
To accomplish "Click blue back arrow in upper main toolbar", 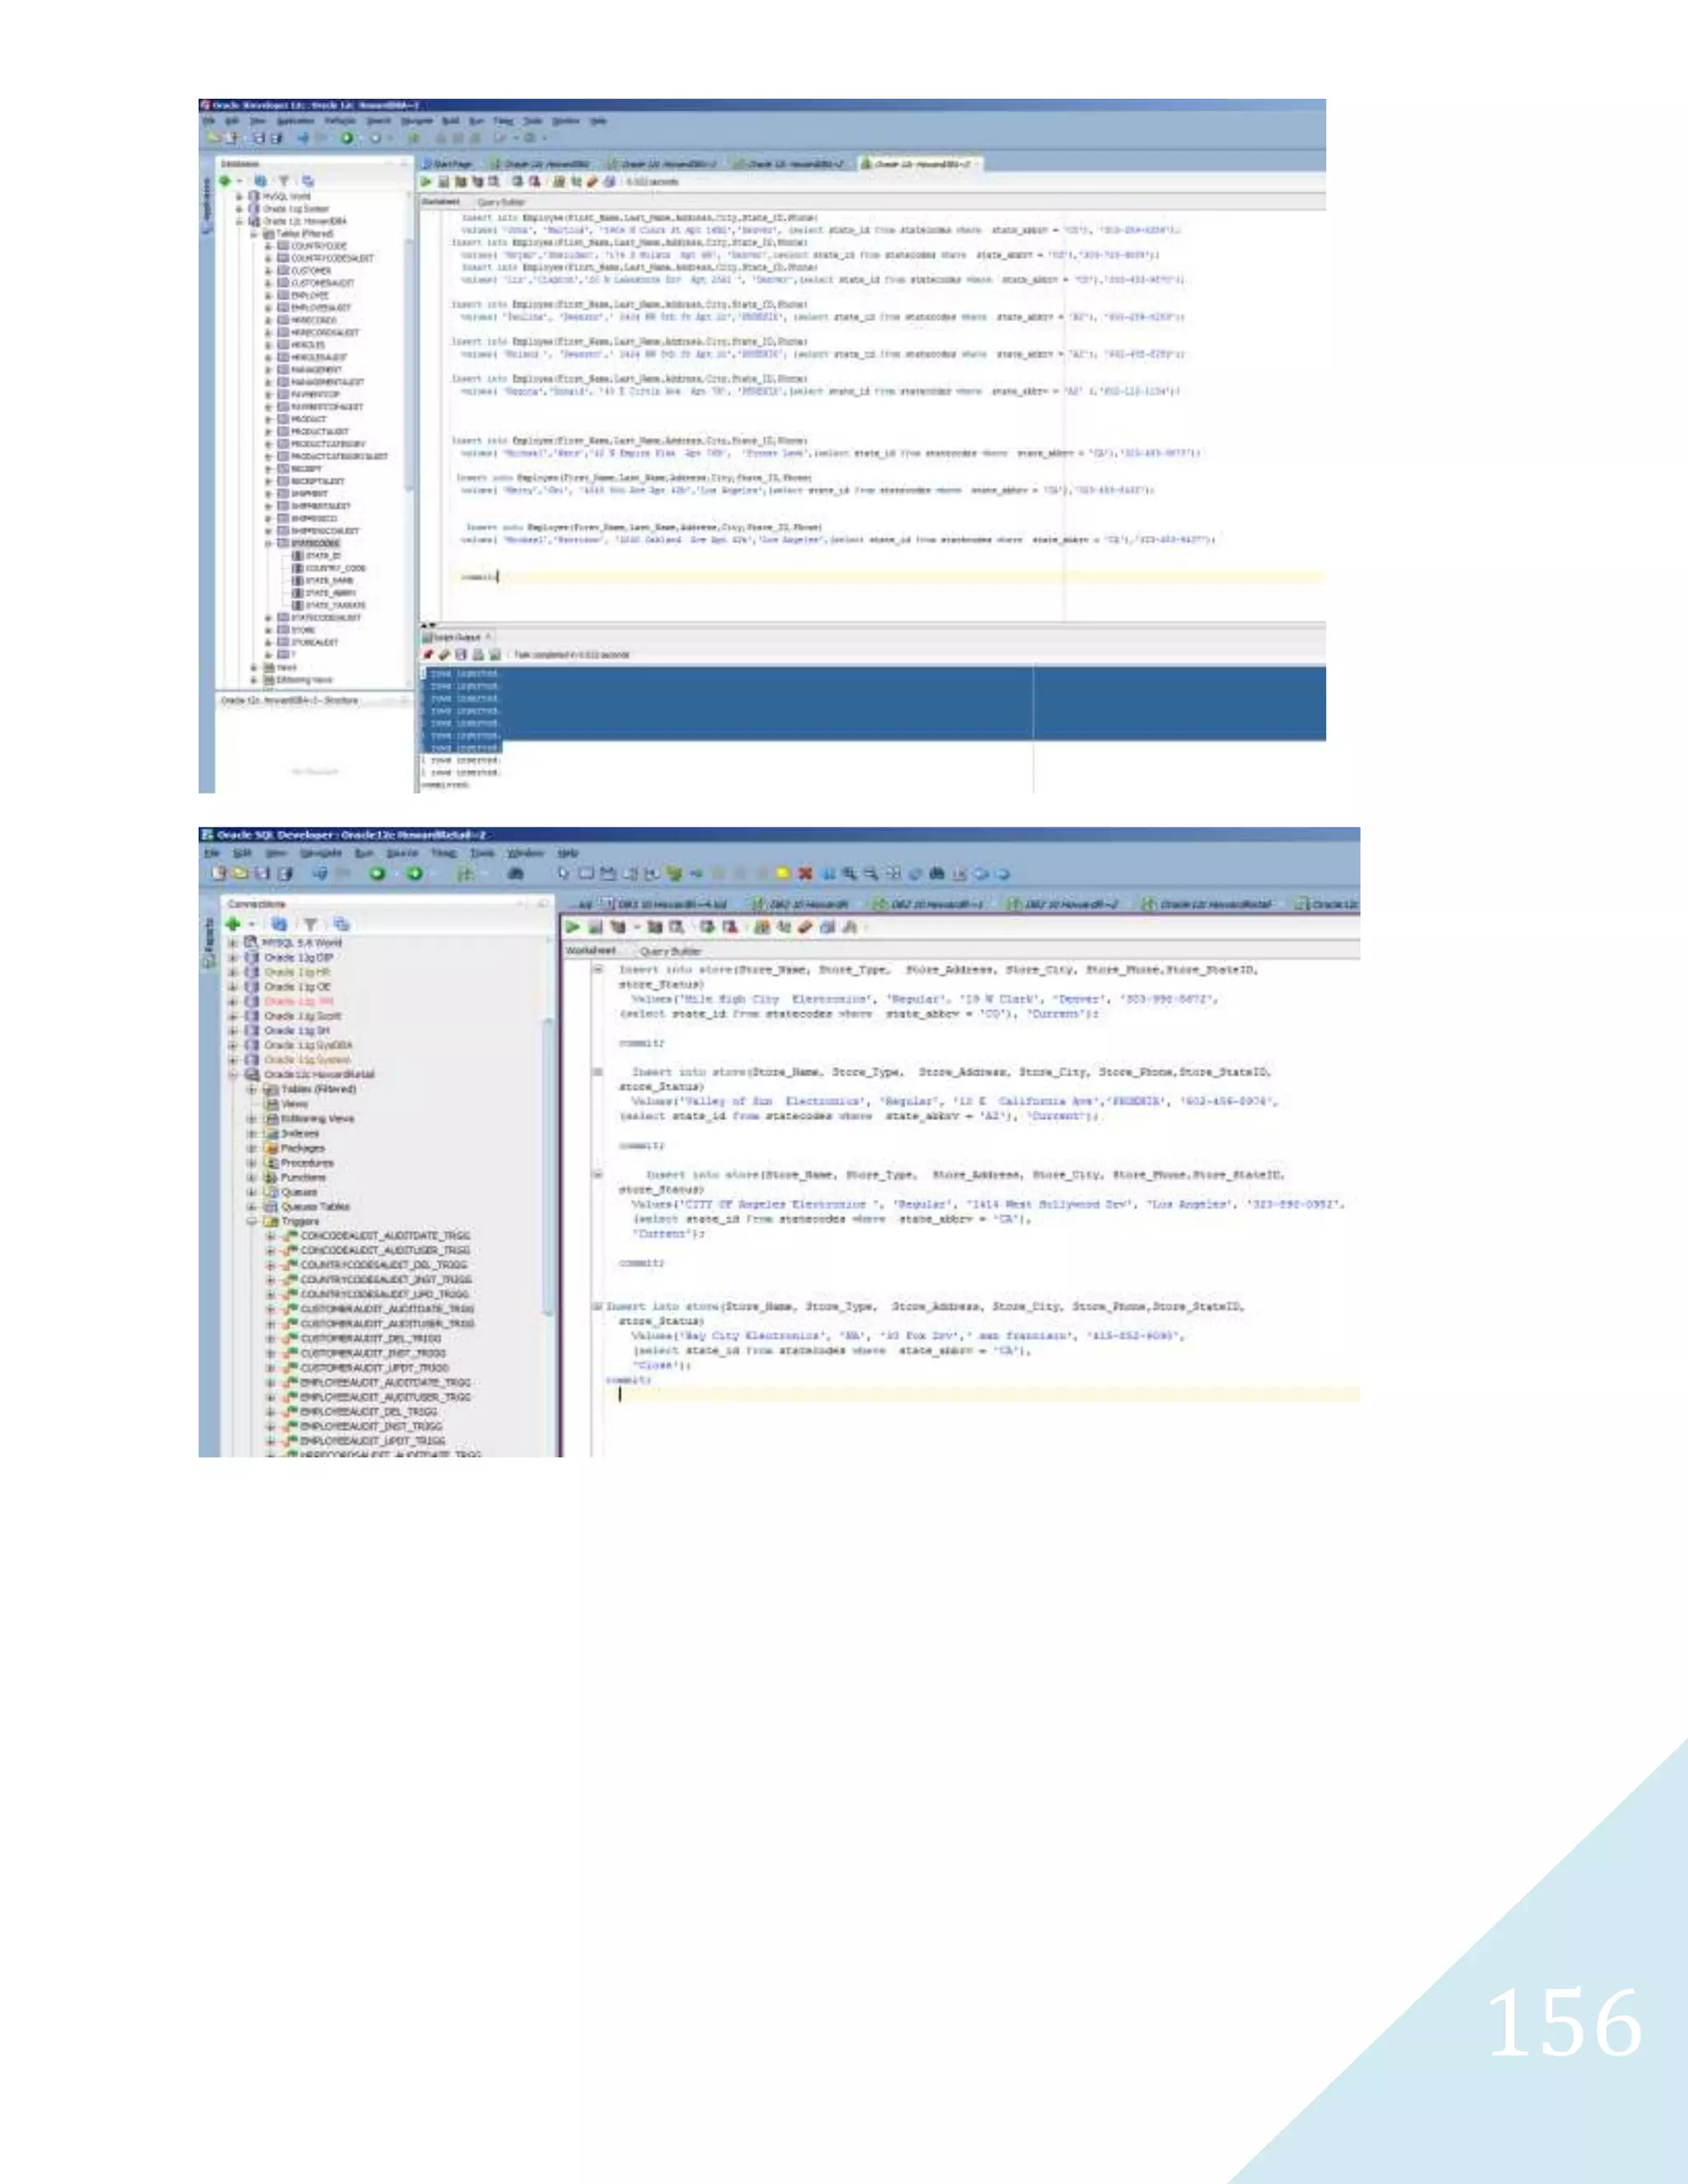I will point(303,138).
